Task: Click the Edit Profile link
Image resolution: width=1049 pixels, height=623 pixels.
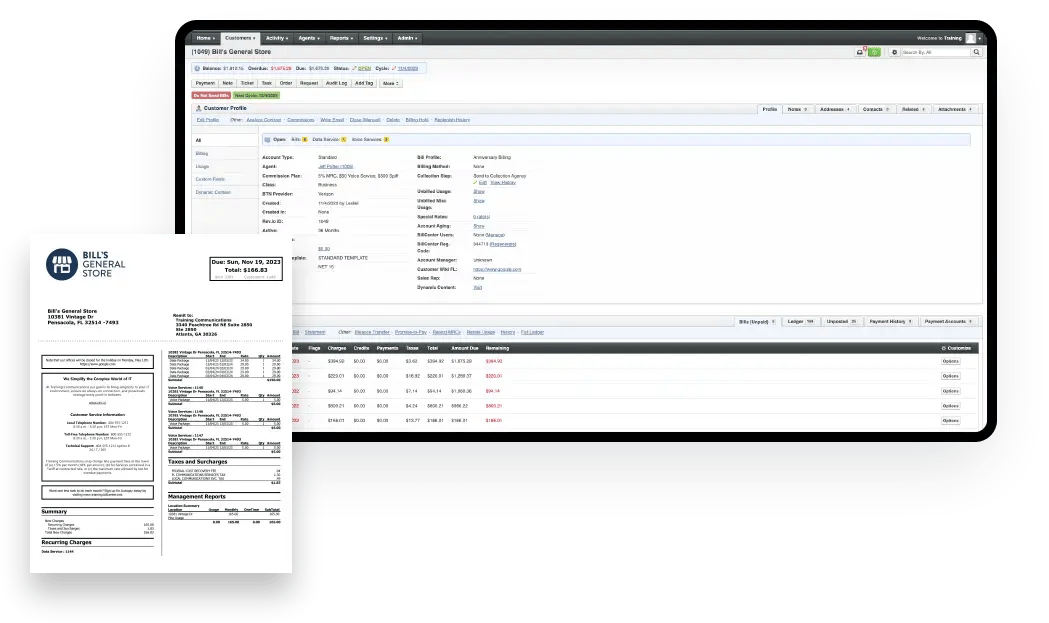Action: coord(208,120)
